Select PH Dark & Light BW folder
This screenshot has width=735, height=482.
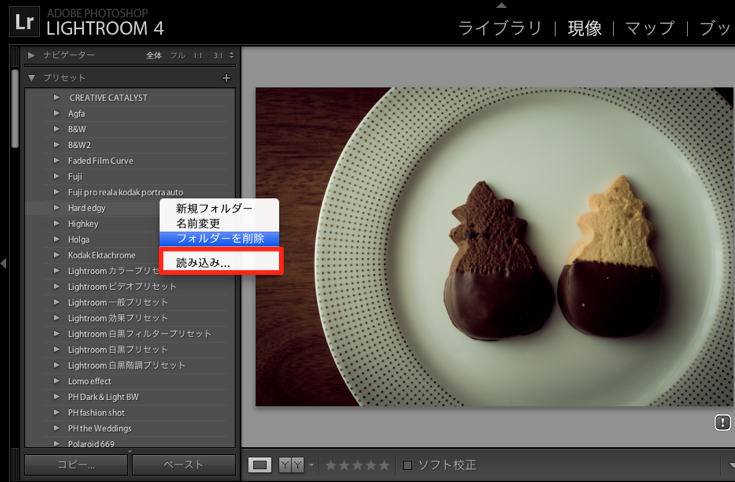[103, 397]
